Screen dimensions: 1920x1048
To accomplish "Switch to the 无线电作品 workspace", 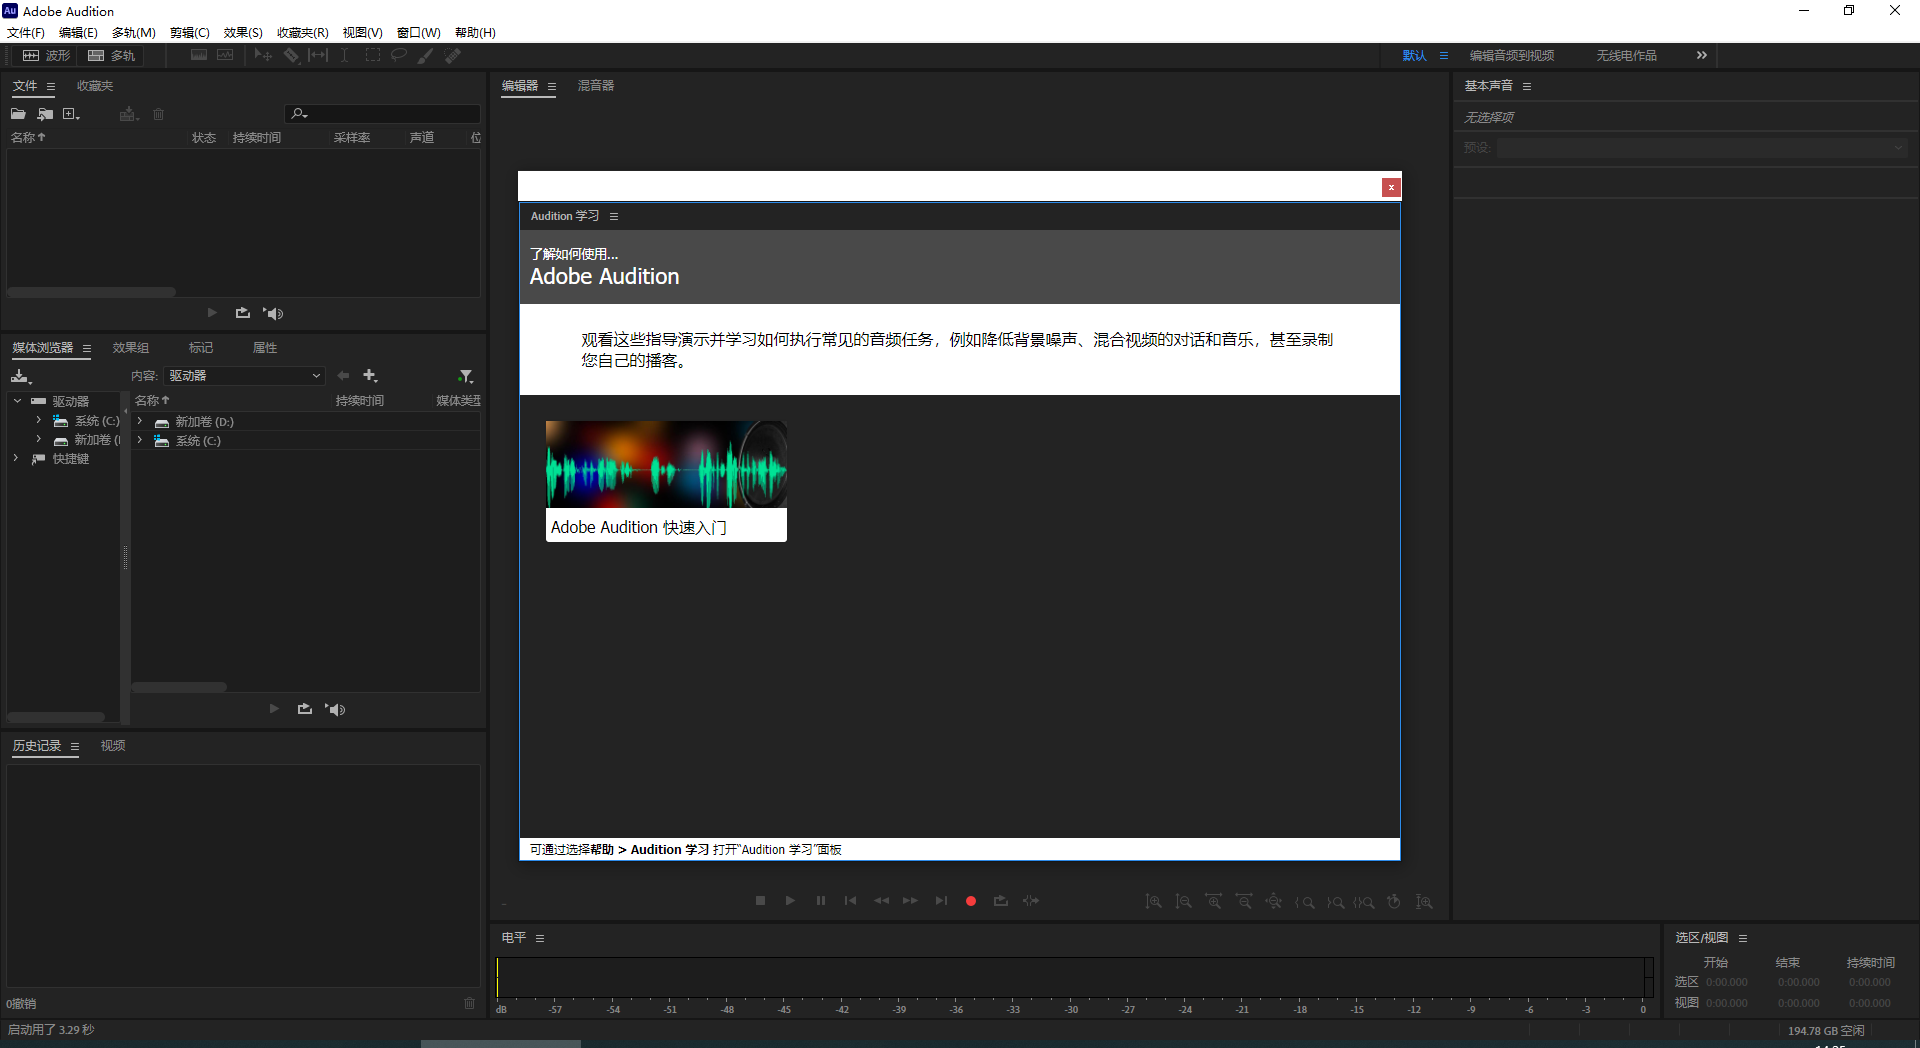I will 1626,55.
